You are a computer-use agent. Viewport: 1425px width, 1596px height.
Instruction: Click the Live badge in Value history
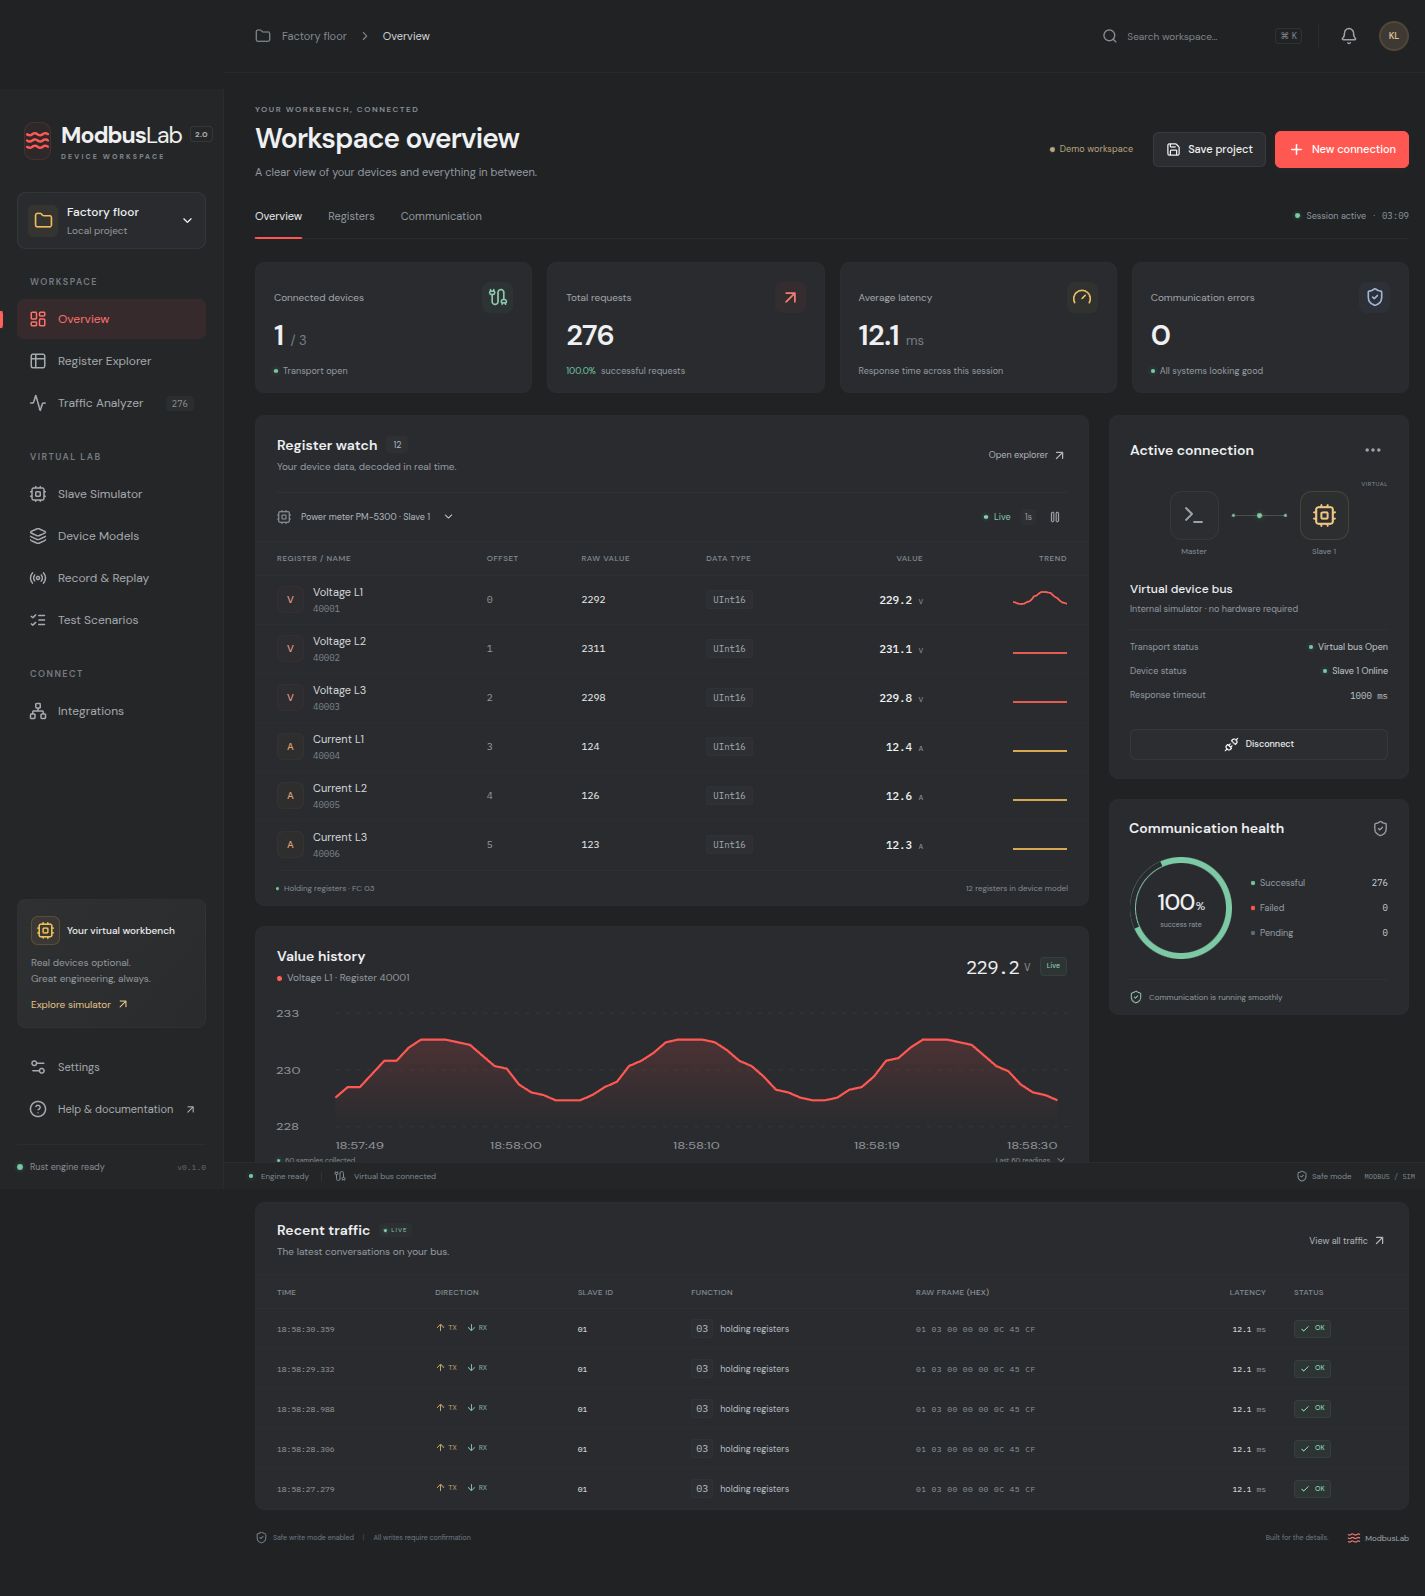(1053, 966)
